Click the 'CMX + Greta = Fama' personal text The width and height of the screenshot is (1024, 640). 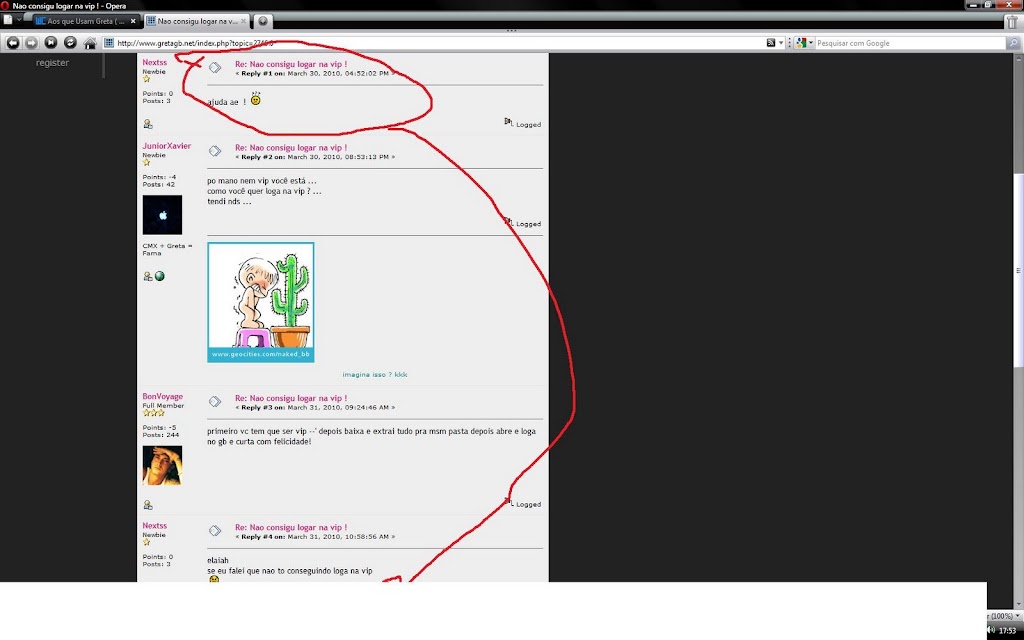coord(168,249)
